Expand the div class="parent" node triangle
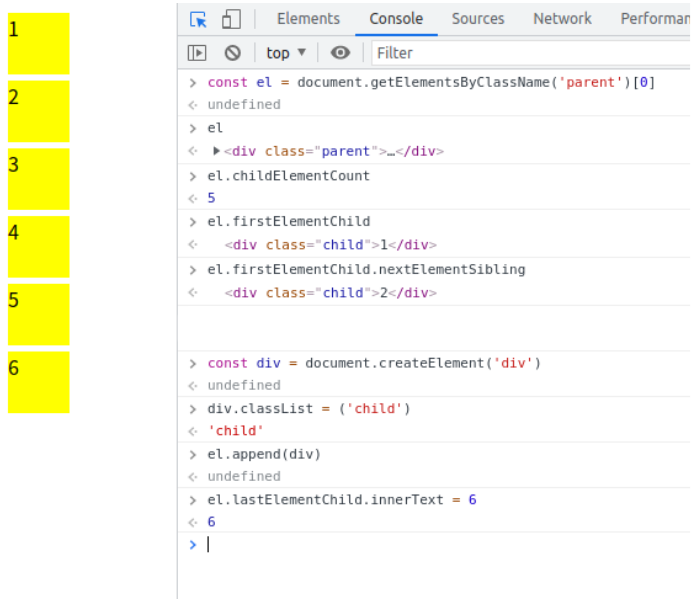Viewport: 694px width, 602px height. (x=216, y=151)
